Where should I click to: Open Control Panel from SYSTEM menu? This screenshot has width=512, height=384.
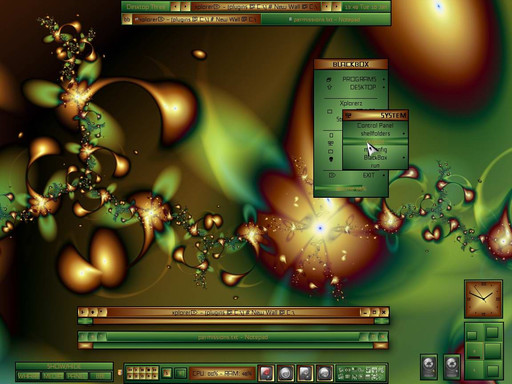tap(375, 126)
